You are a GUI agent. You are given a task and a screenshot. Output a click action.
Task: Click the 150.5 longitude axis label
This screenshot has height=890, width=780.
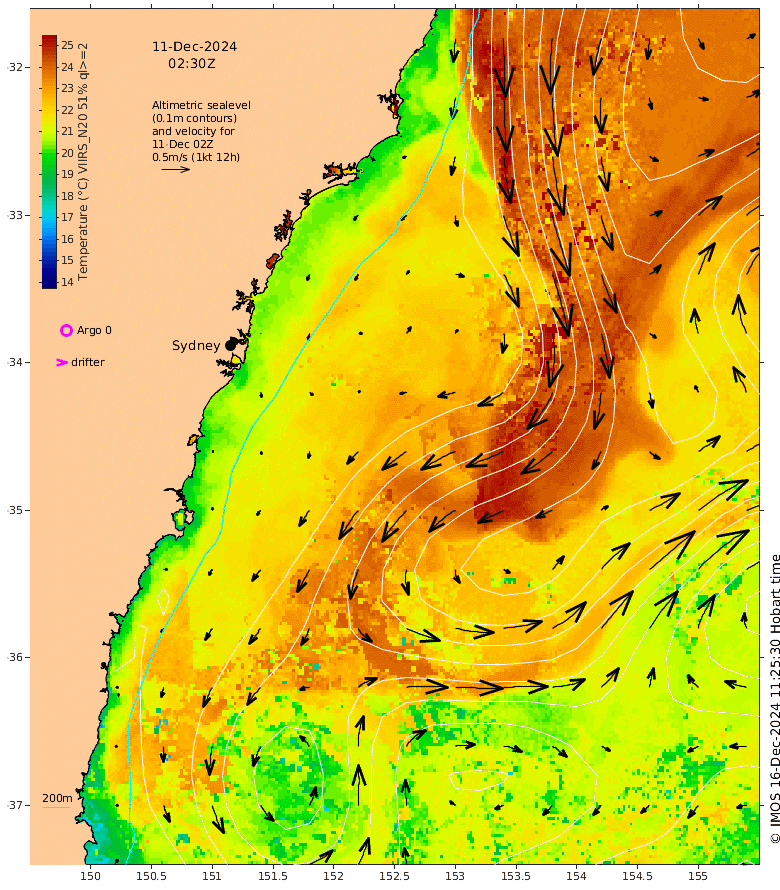tap(152, 876)
